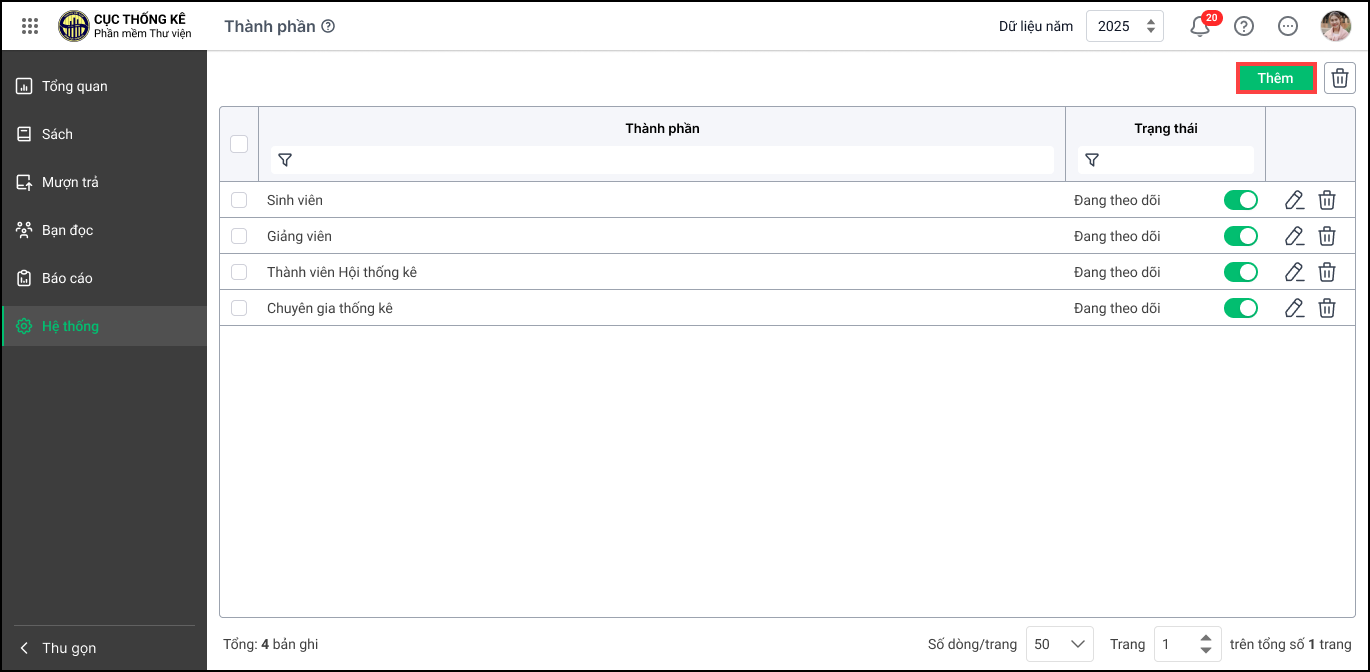Go to Mượn trả in the sidebar
Image resolution: width=1370 pixels, height=672 pixels.
(x=70, y=182)
